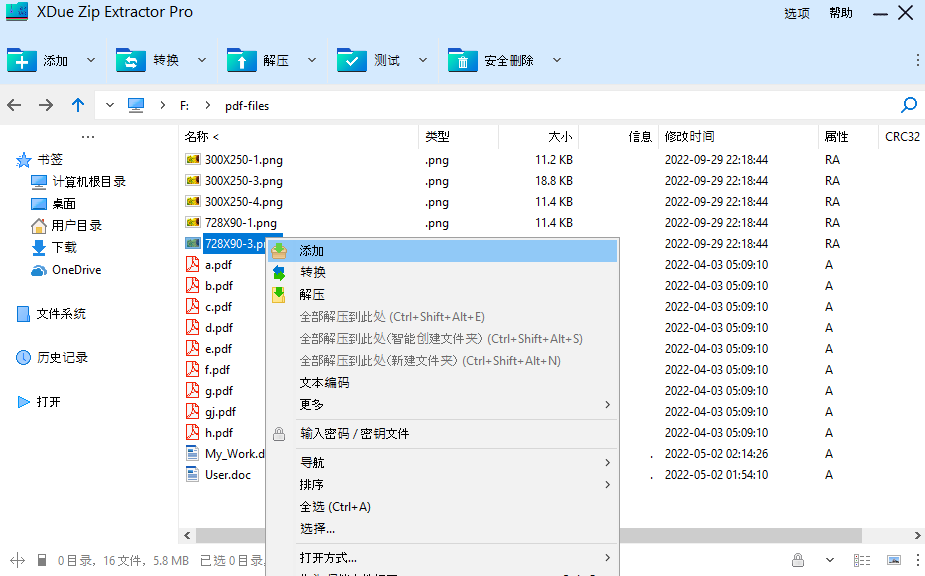Viewport: 925px width, 576px height.
Task: Click the image preview icon in the status bar
Action: click(x=893, y=560)
